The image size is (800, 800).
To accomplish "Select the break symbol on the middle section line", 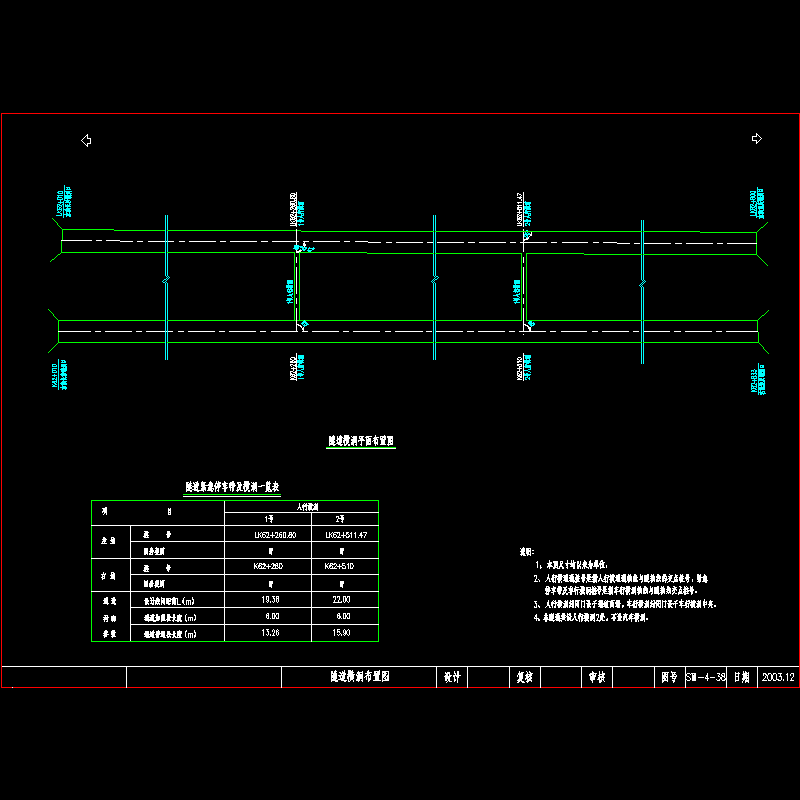I will pos(434,280).
